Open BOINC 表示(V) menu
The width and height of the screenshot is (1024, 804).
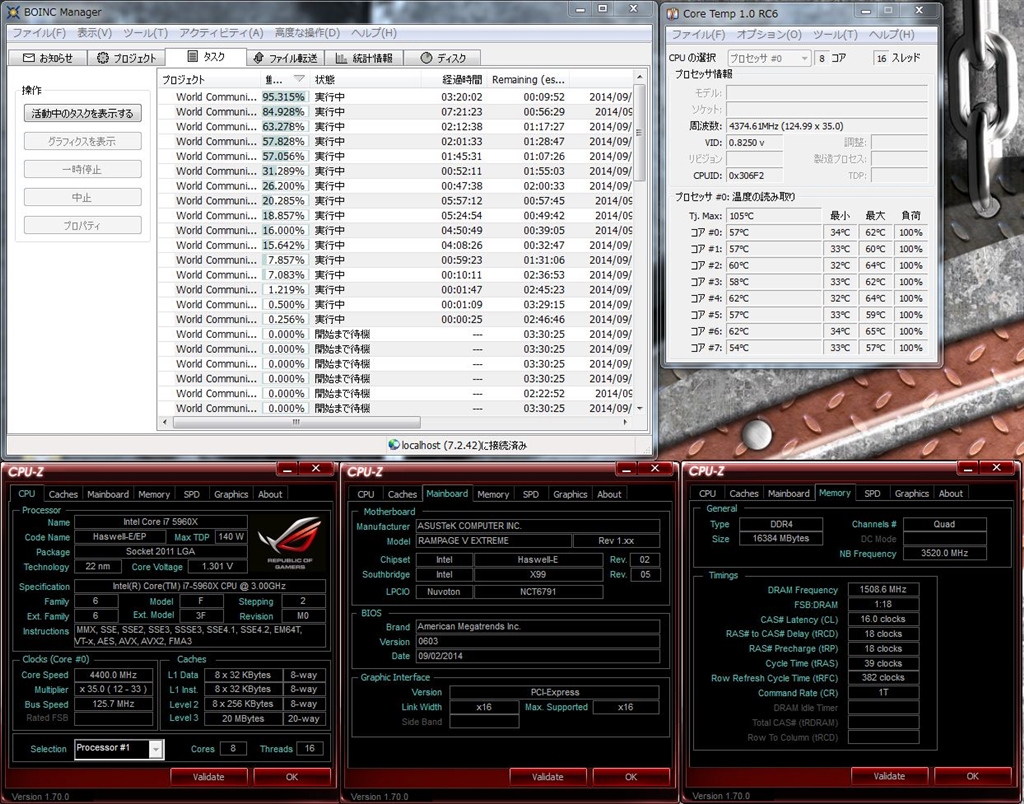95,33
